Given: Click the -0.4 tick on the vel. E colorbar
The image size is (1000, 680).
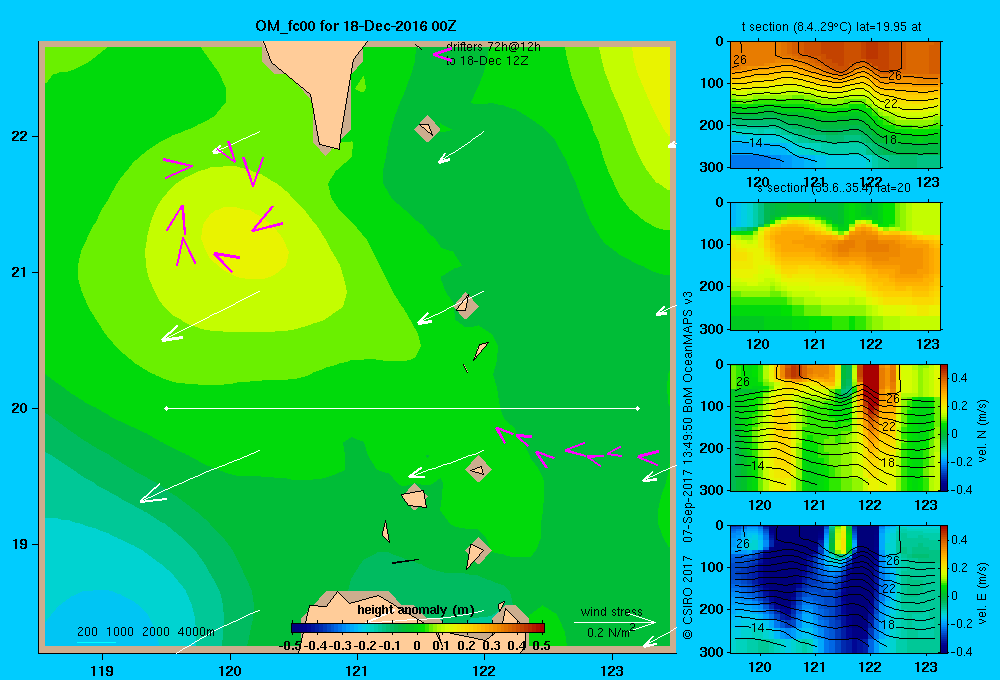Looking at the screenshot, I should pos(961,651).
